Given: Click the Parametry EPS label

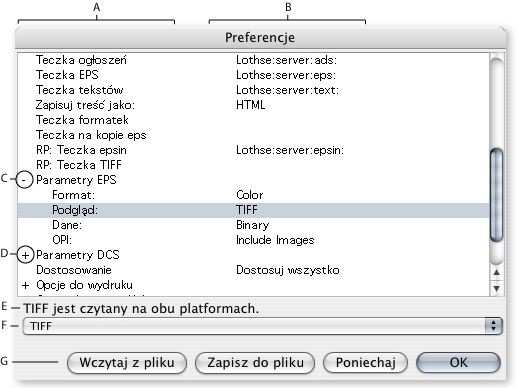Looking at the screenshot, I should [76, 180].
